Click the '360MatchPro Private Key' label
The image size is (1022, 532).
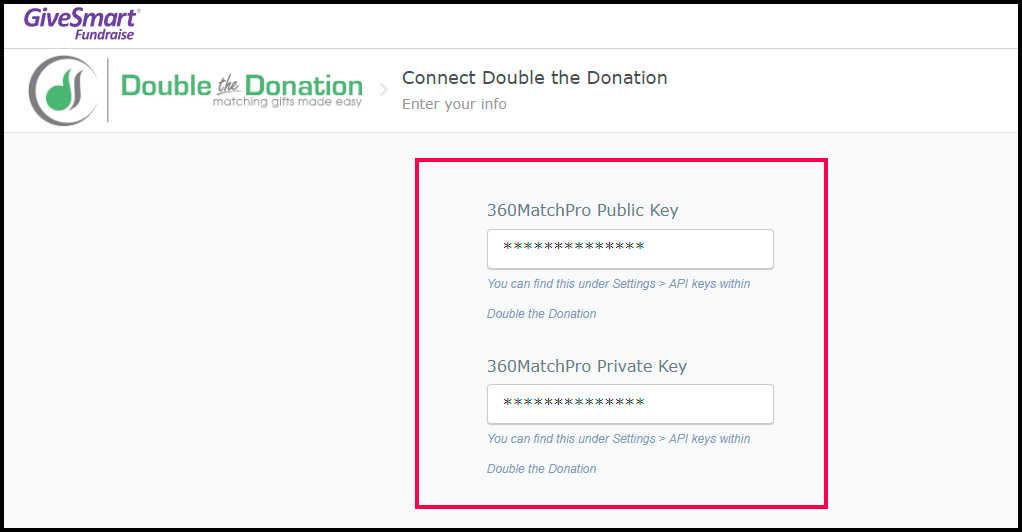coord(586,366)
